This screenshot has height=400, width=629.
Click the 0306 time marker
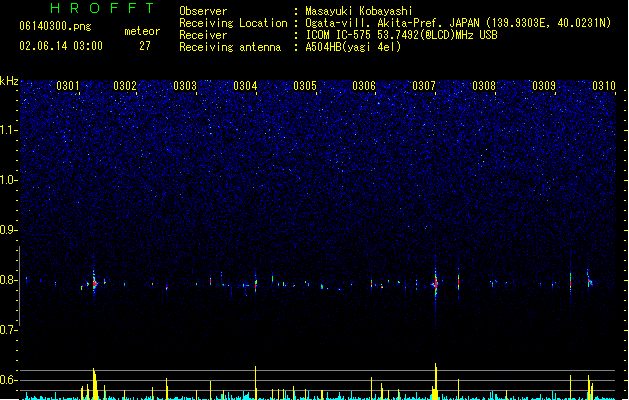click(364, 86)
